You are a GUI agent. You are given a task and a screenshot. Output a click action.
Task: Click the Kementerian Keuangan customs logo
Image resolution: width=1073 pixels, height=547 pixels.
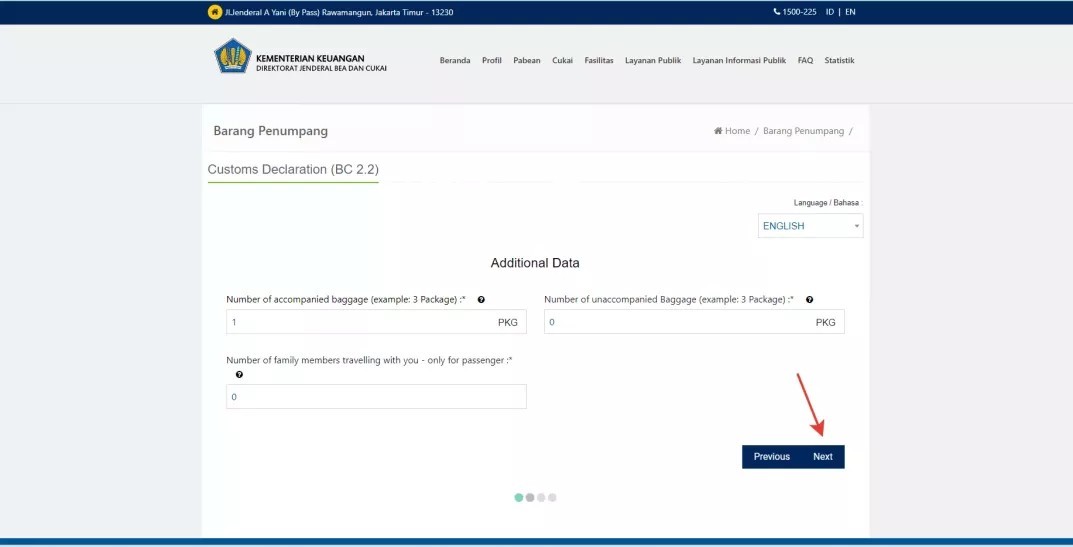click(232, 57)
